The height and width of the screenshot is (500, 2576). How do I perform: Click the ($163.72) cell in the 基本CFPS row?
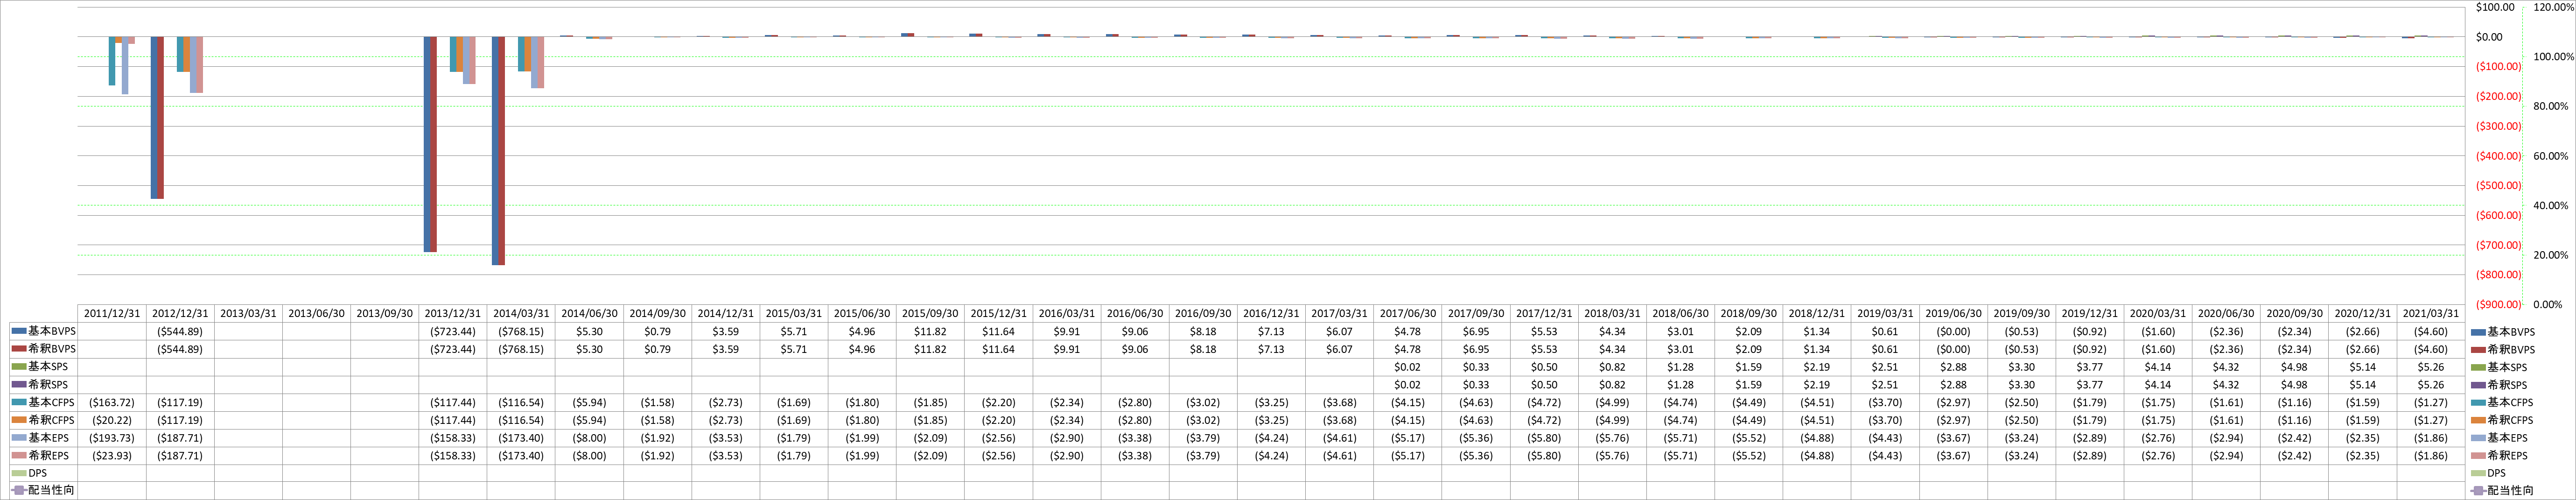point(112,403)
